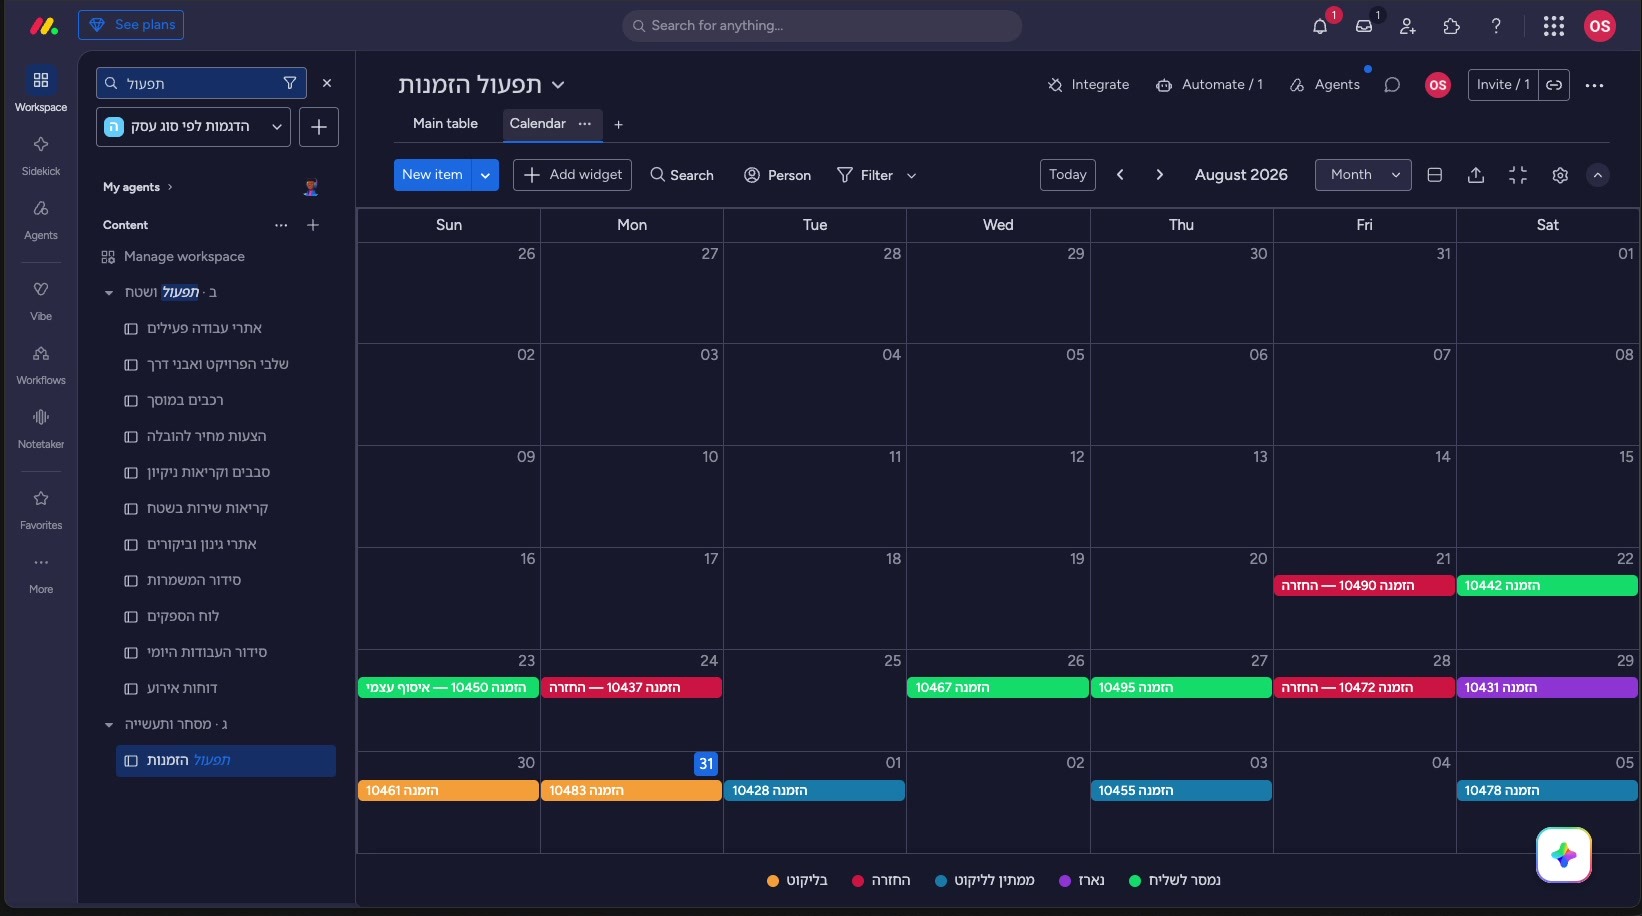
Task: Open Agents in the left rail
Action: point(41,219)
